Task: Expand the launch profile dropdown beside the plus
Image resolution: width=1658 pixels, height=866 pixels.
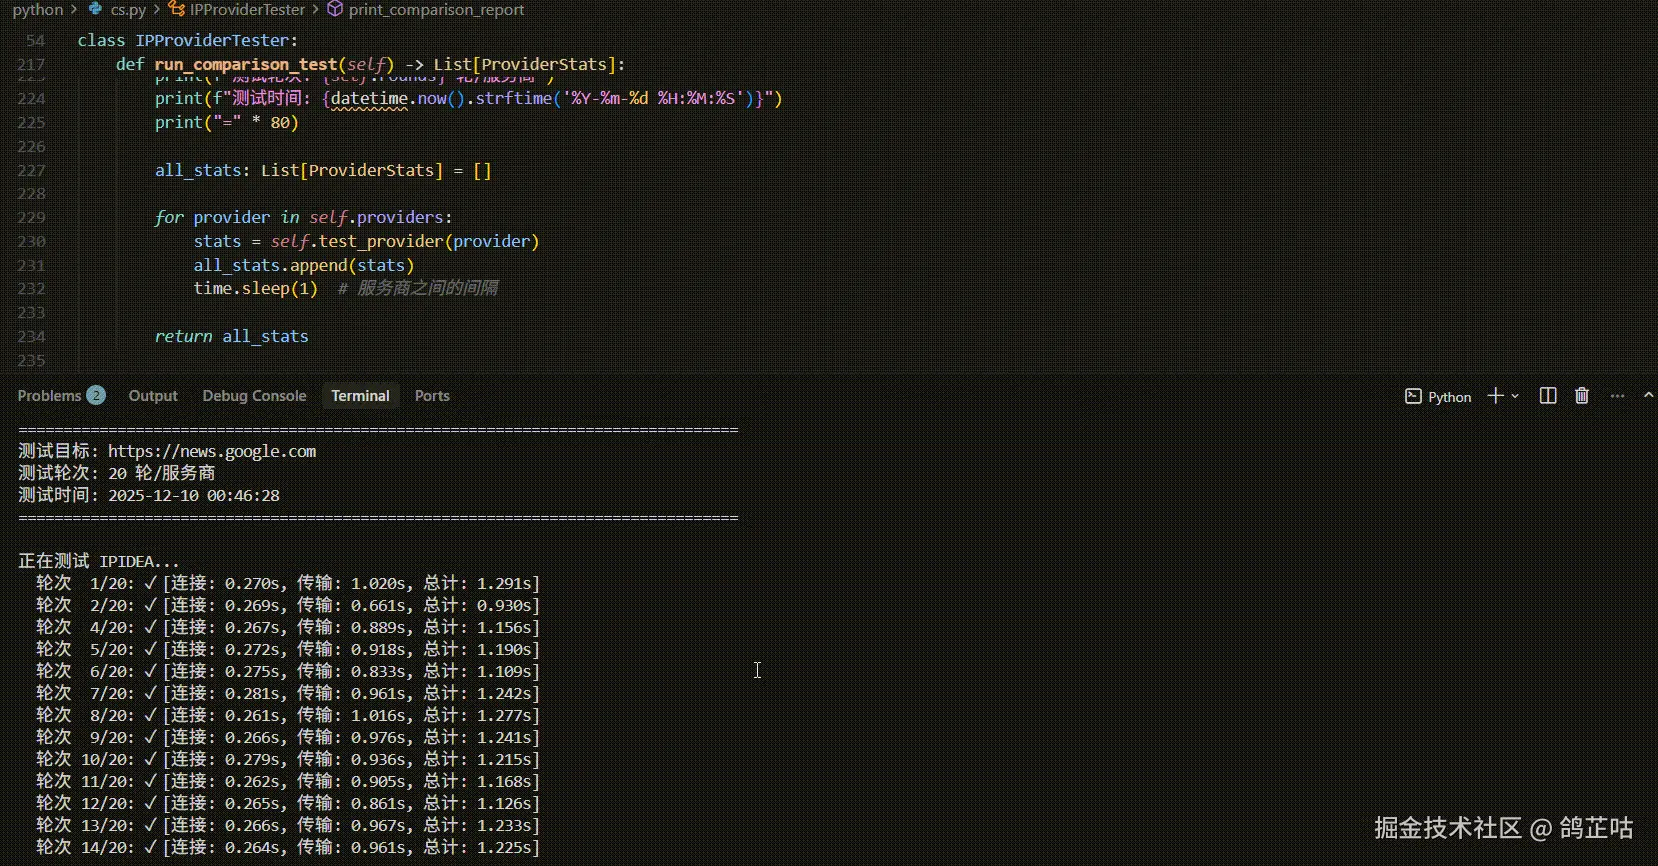Action: (x=1515, y=396)
